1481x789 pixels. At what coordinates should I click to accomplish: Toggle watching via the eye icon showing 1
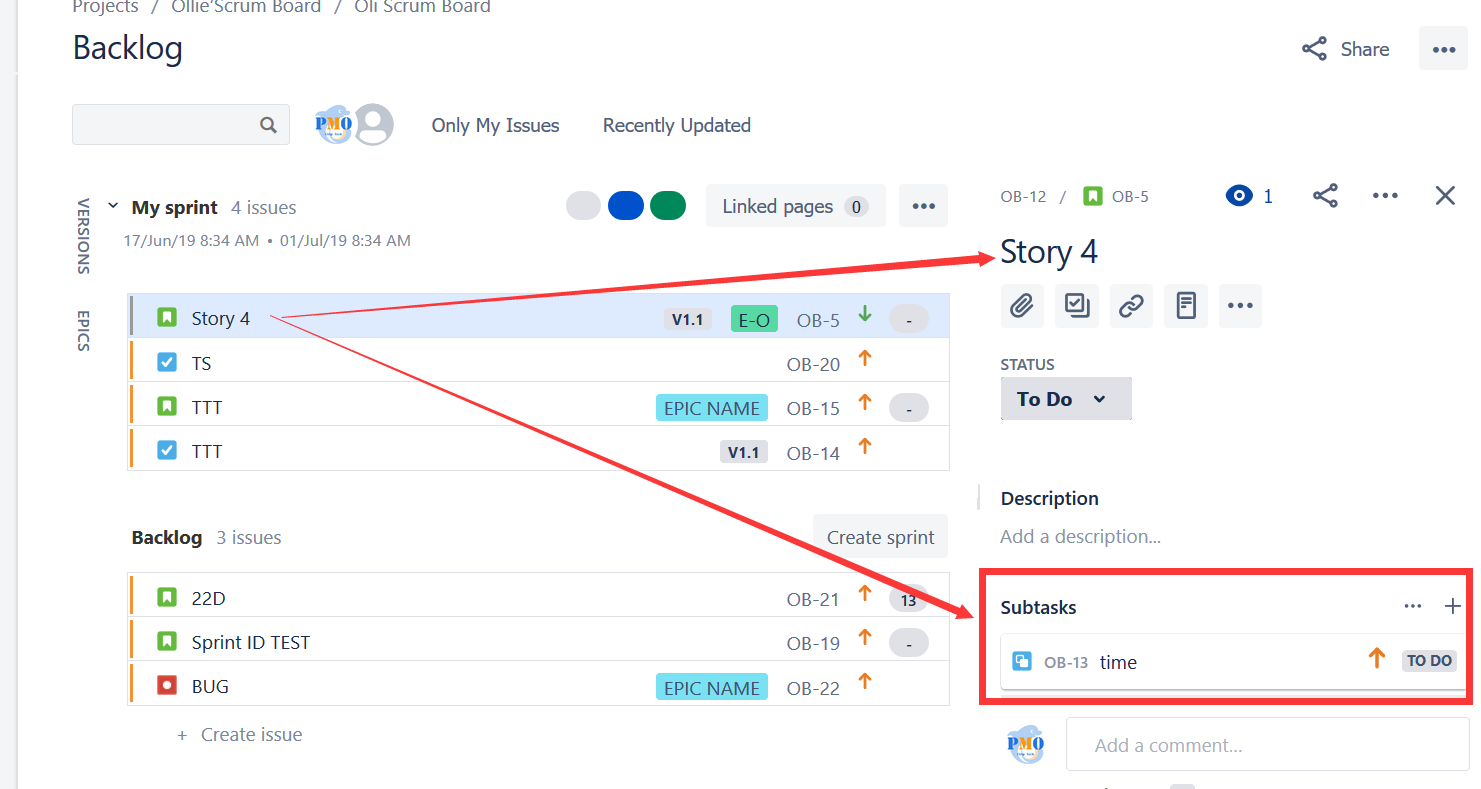pos(1239,196)
